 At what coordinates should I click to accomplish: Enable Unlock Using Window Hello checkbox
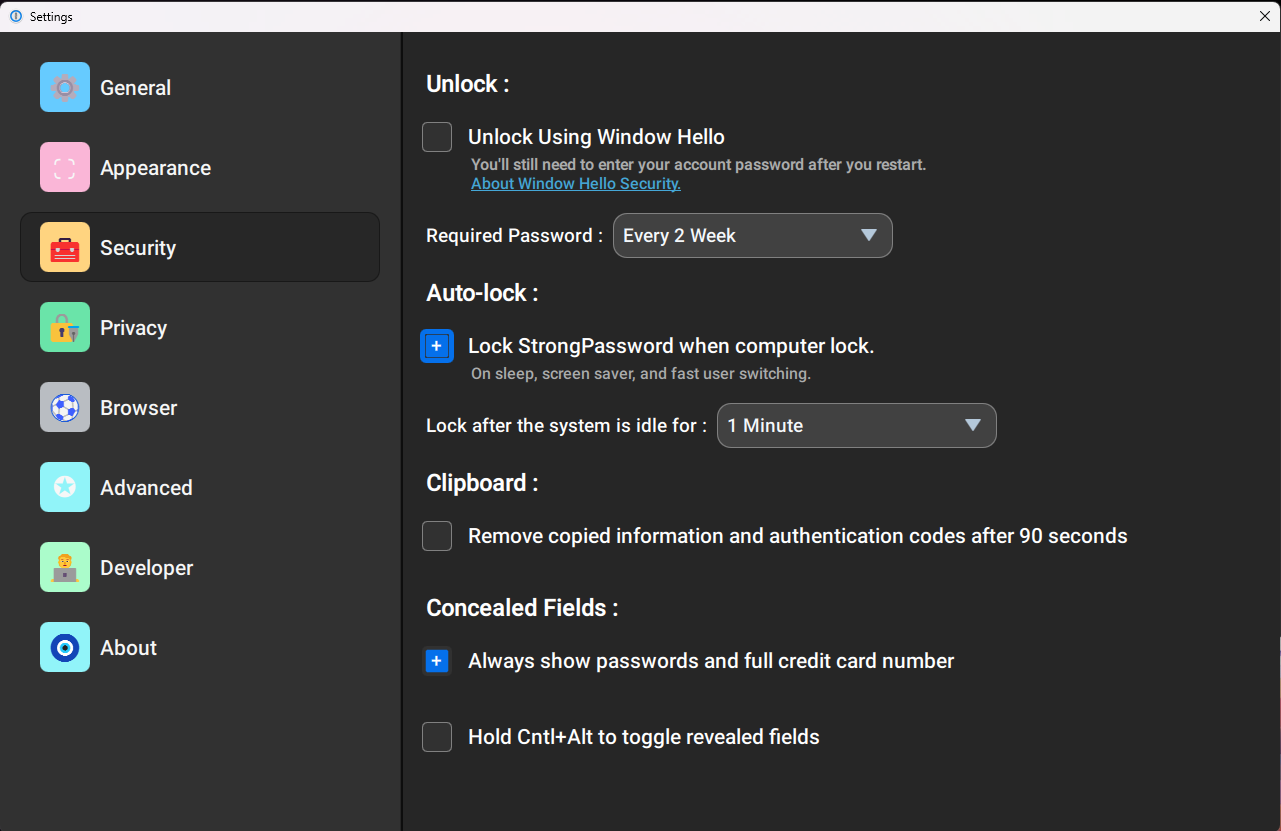pos(437,137)
